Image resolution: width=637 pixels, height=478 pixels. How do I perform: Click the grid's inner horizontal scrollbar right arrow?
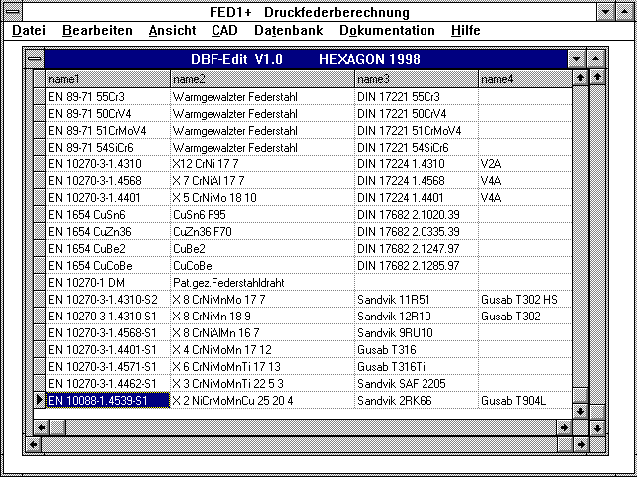click(562, 427)
